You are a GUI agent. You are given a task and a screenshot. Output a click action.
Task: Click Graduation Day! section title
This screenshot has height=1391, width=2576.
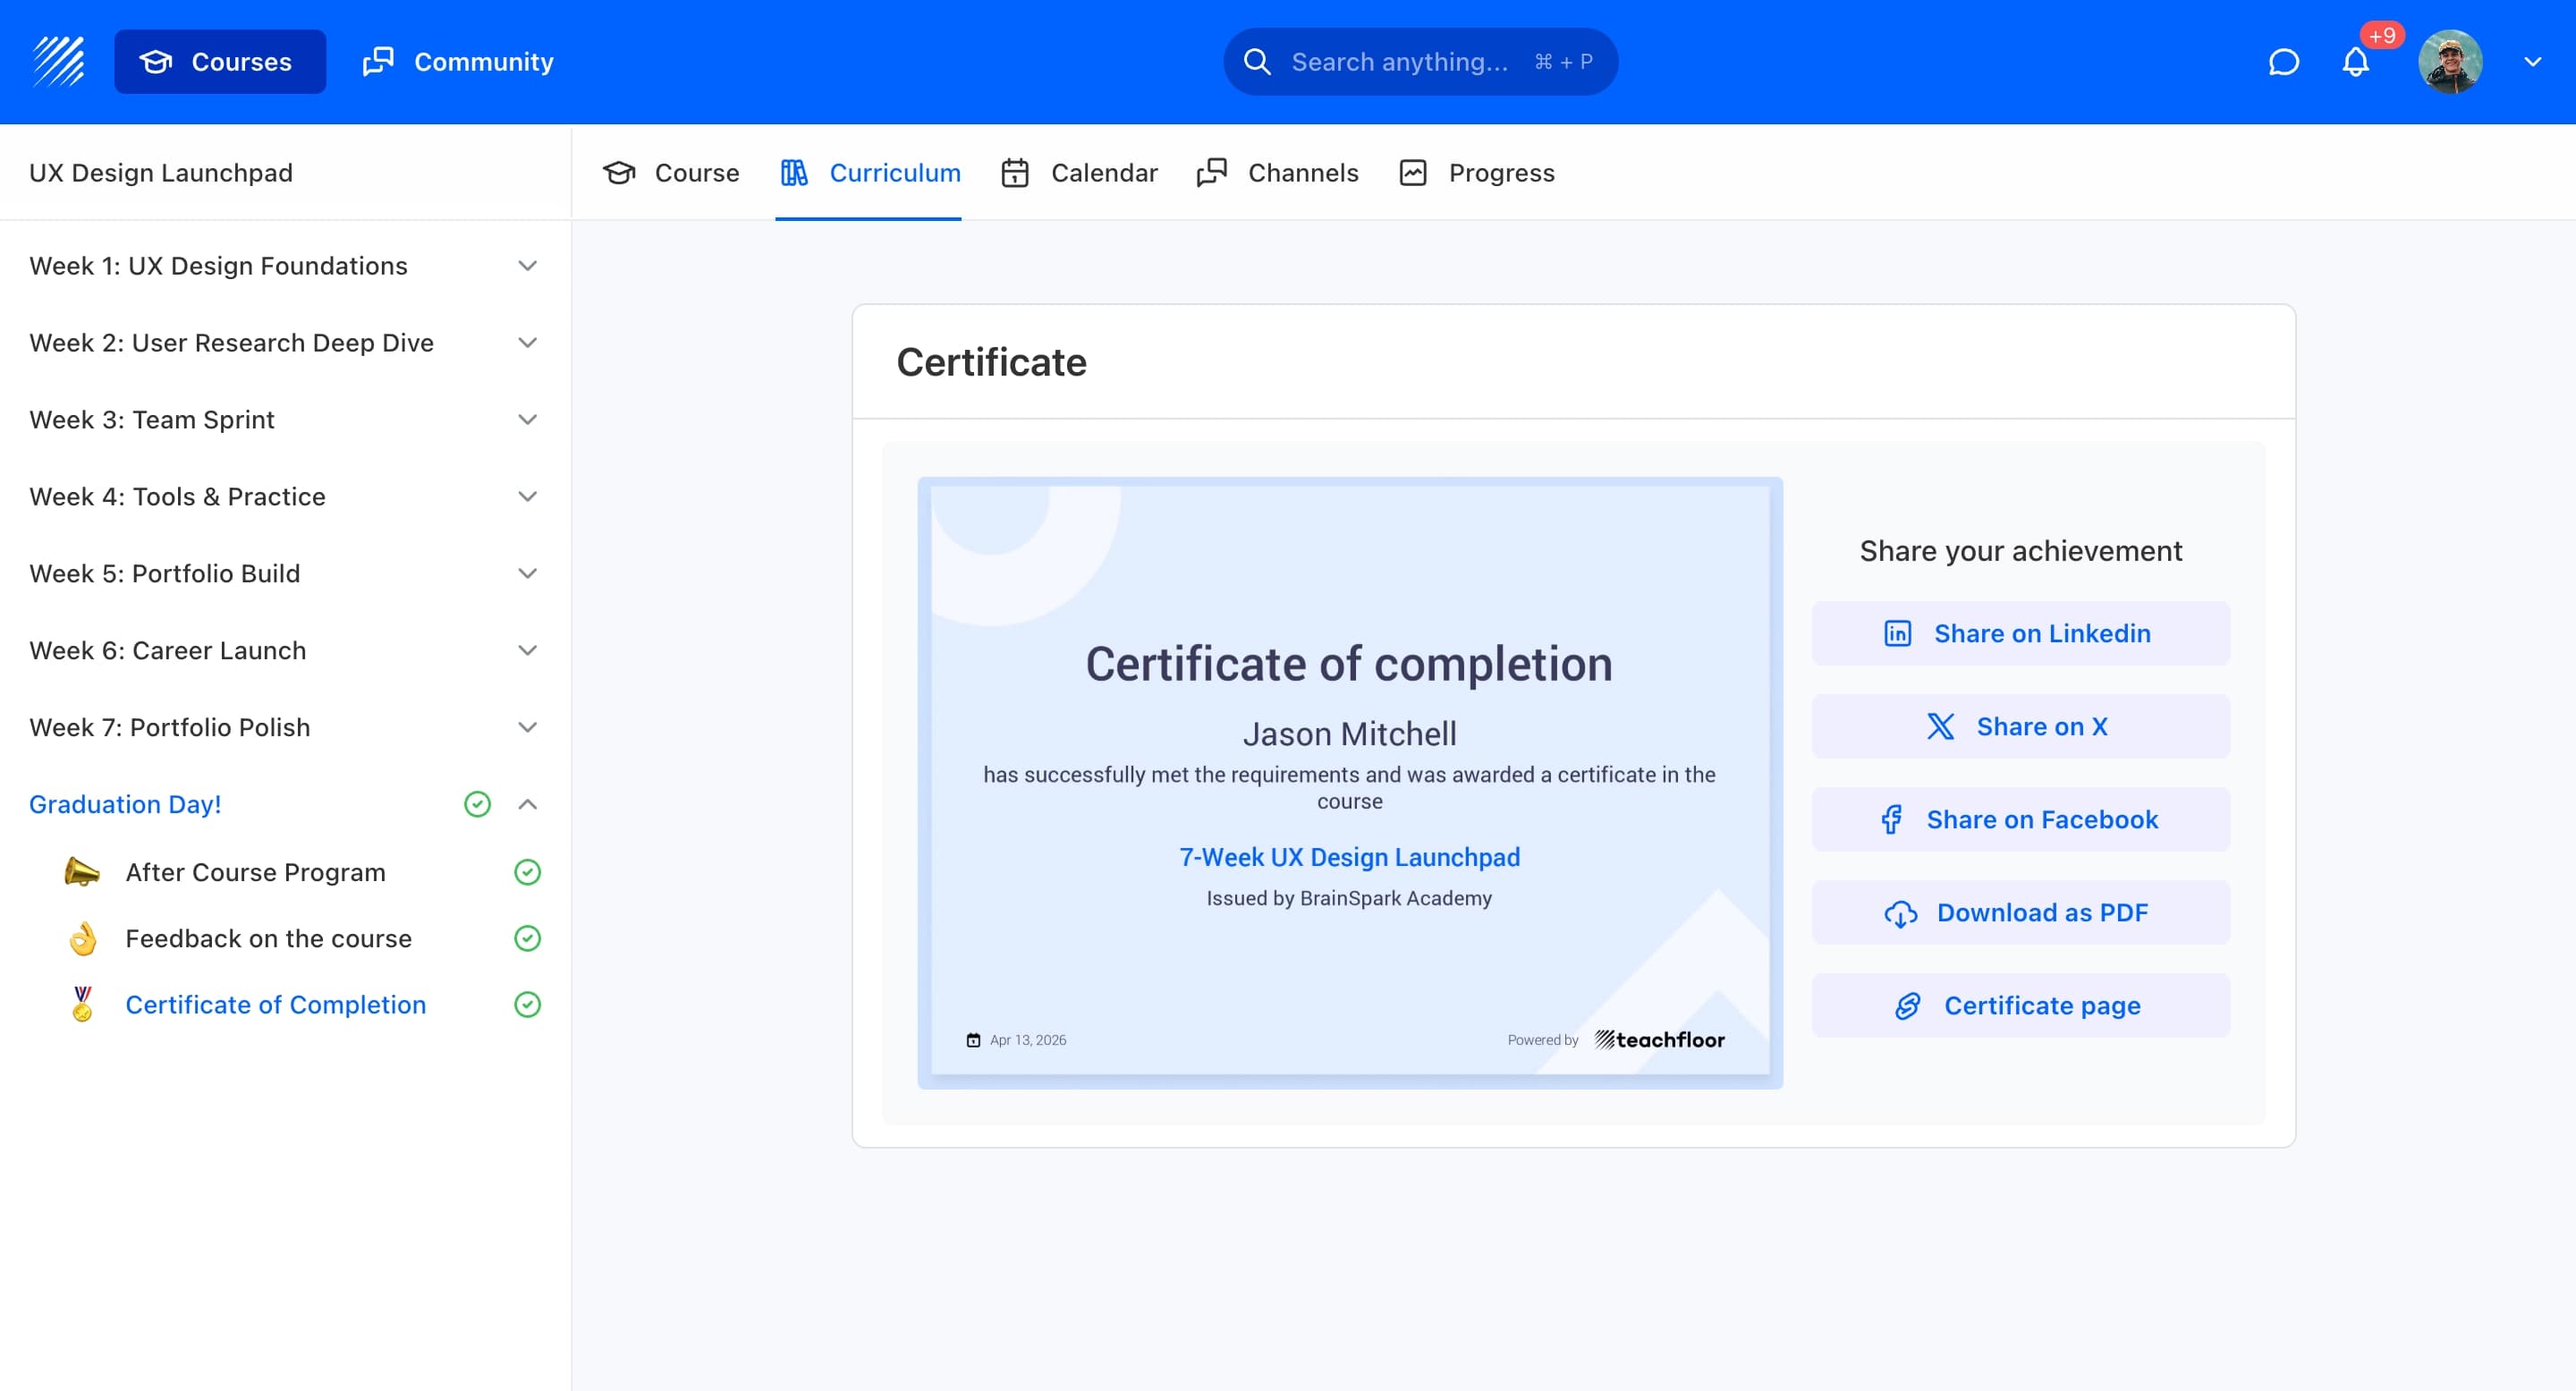tap(125, 804)
